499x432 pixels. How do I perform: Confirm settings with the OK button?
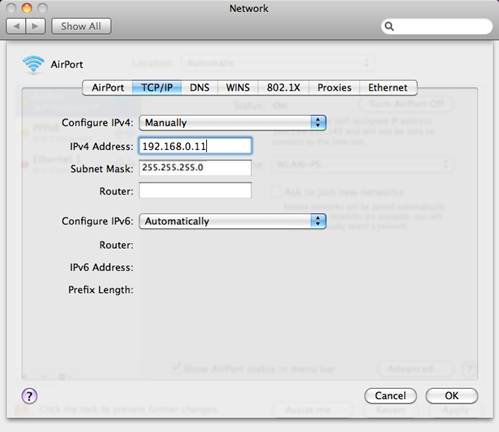pos(452,396)
